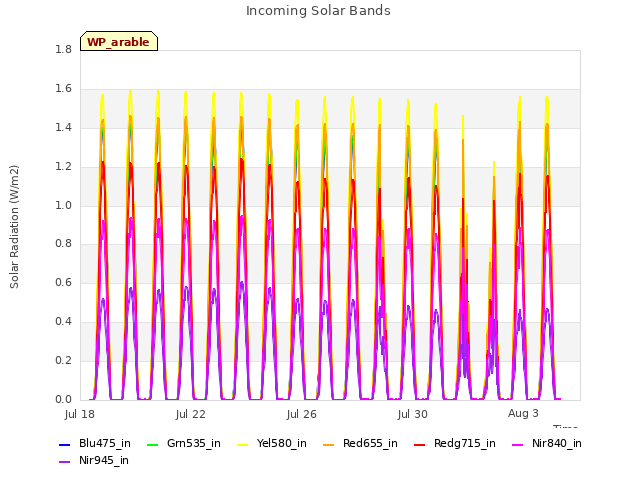Click the Red655_in orange legend swatch
This screenshot has width=640, height=480.
coord(329,444)
